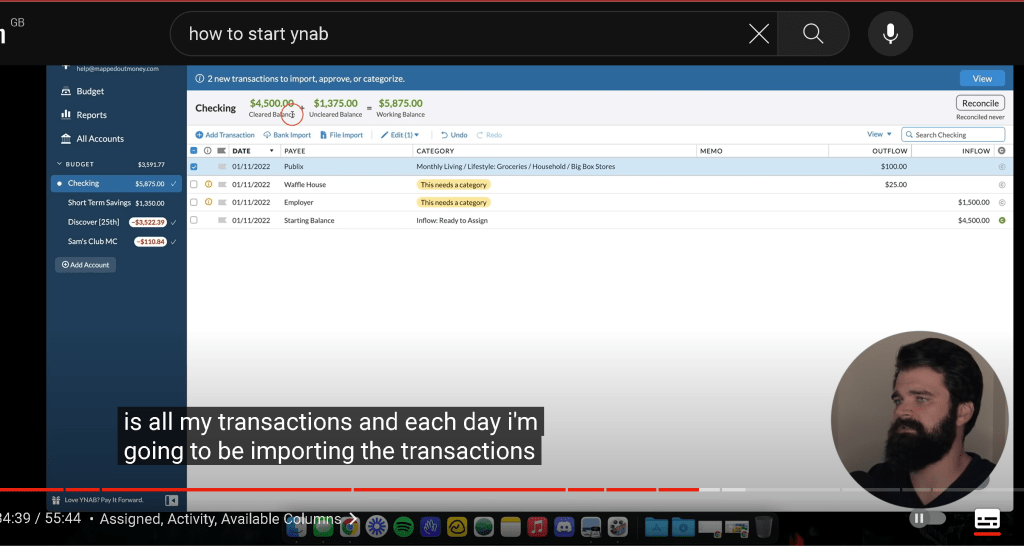Toggle the select-all checkbox in the table header
The image size is (1024, 553).
point(193,151)
